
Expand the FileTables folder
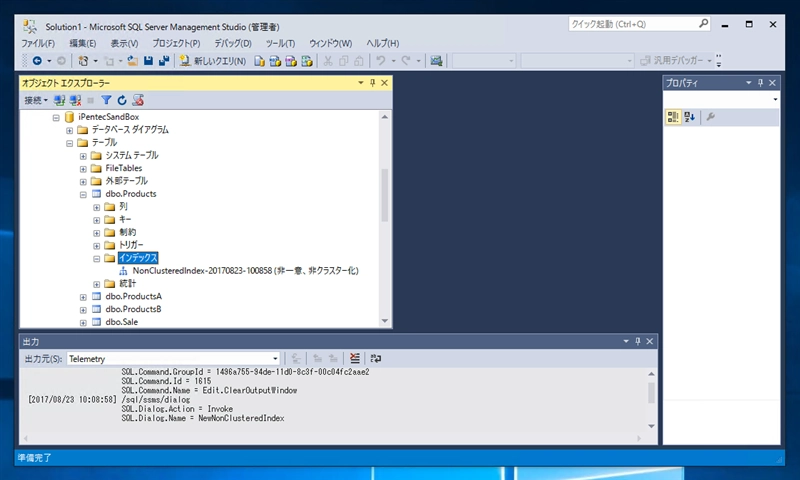[x=83, y=169]
